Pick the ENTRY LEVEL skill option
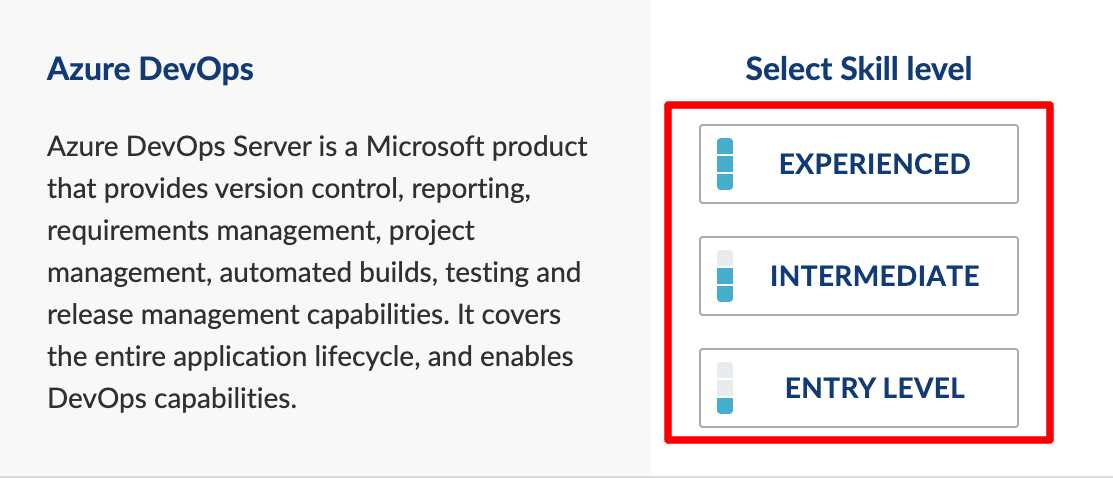The height and width of the screenshot is (478, 1113). point(858,388)
